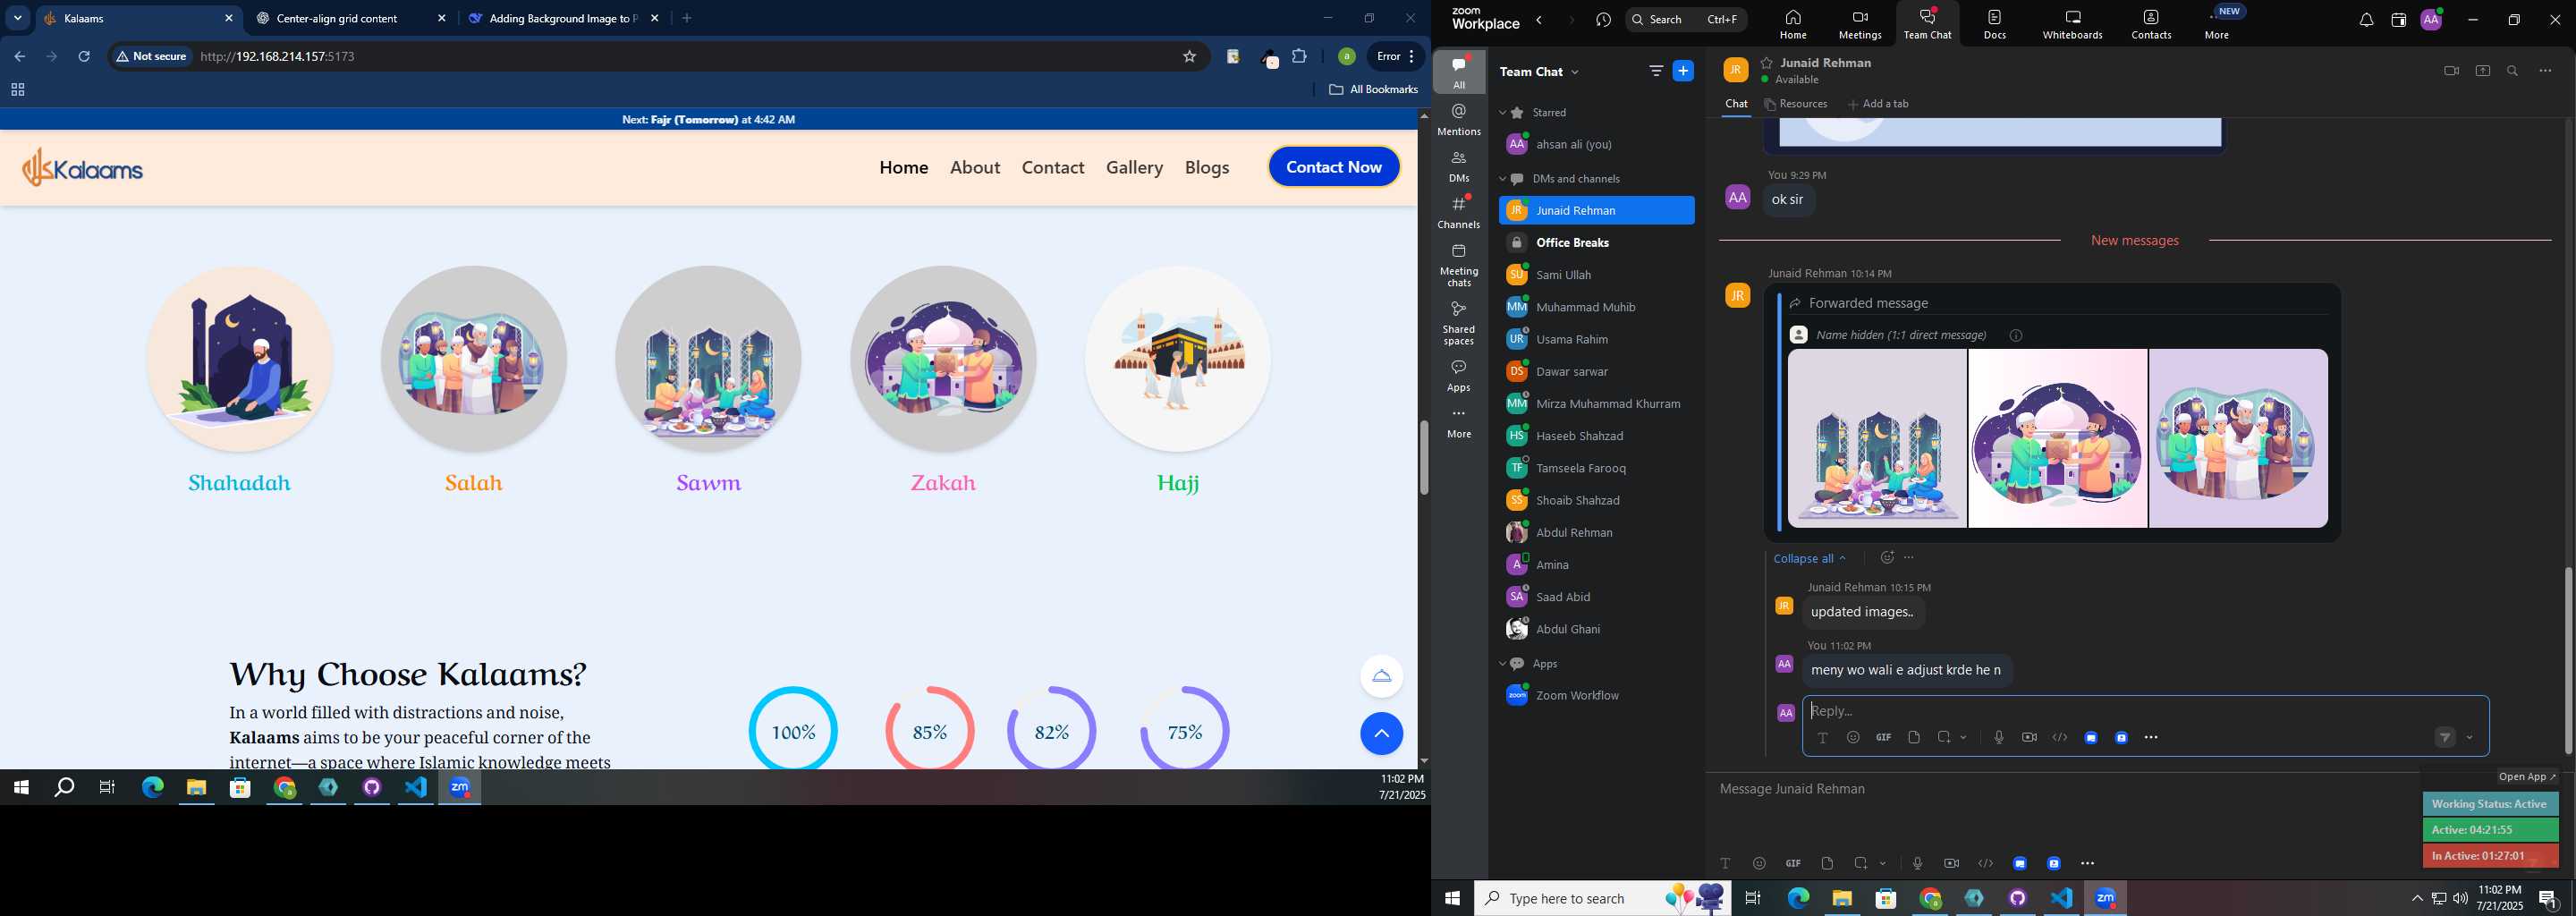
Task: Open calendar panel icon beside the bell
Action: tap(2398, 20)
